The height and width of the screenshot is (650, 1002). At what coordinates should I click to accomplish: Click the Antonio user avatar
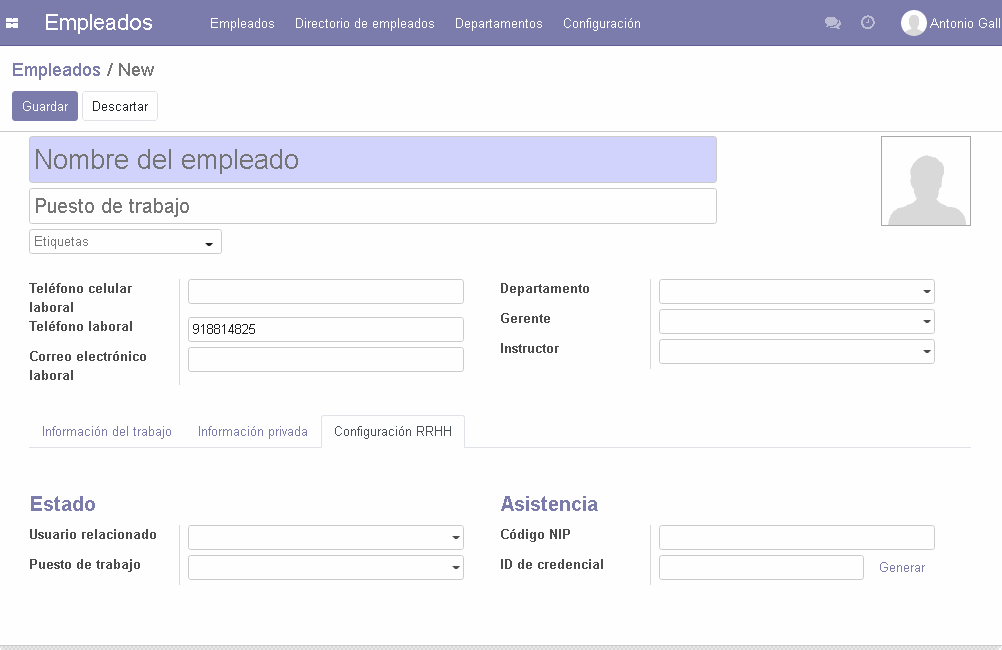point(913,23)
